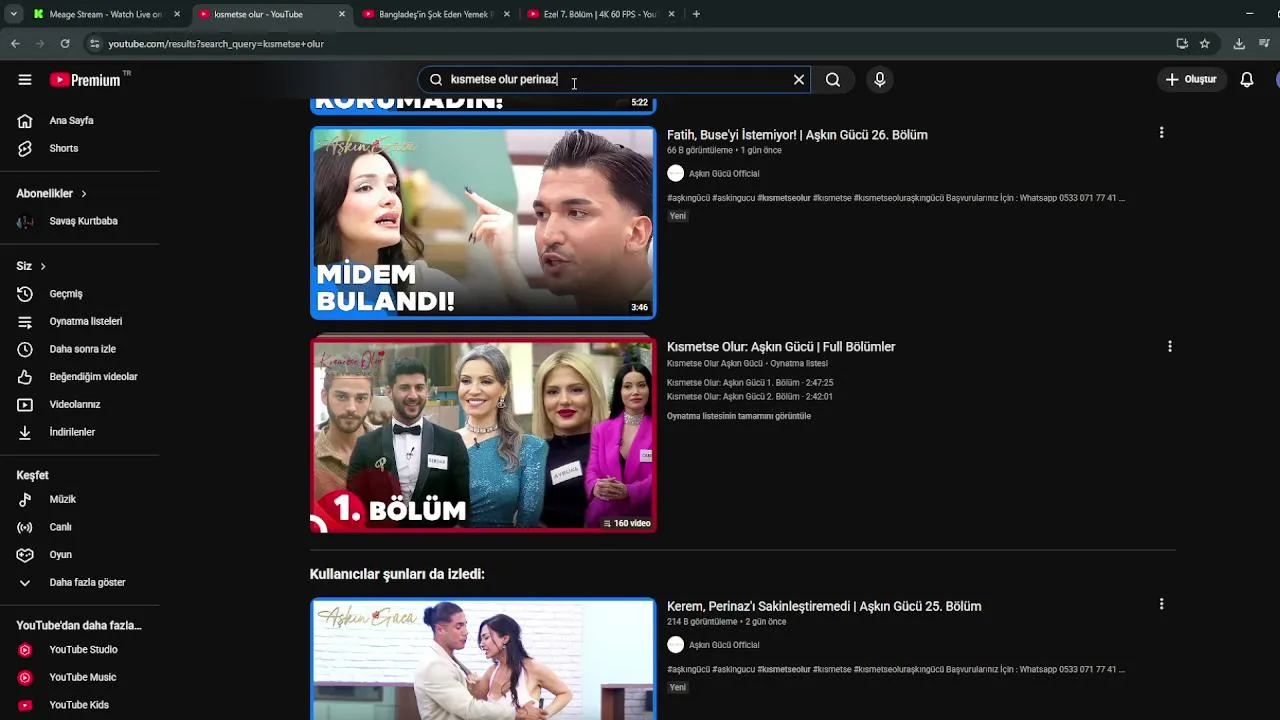Open a new browser tab
This screenshot has width=1280, height=720.
696,14
